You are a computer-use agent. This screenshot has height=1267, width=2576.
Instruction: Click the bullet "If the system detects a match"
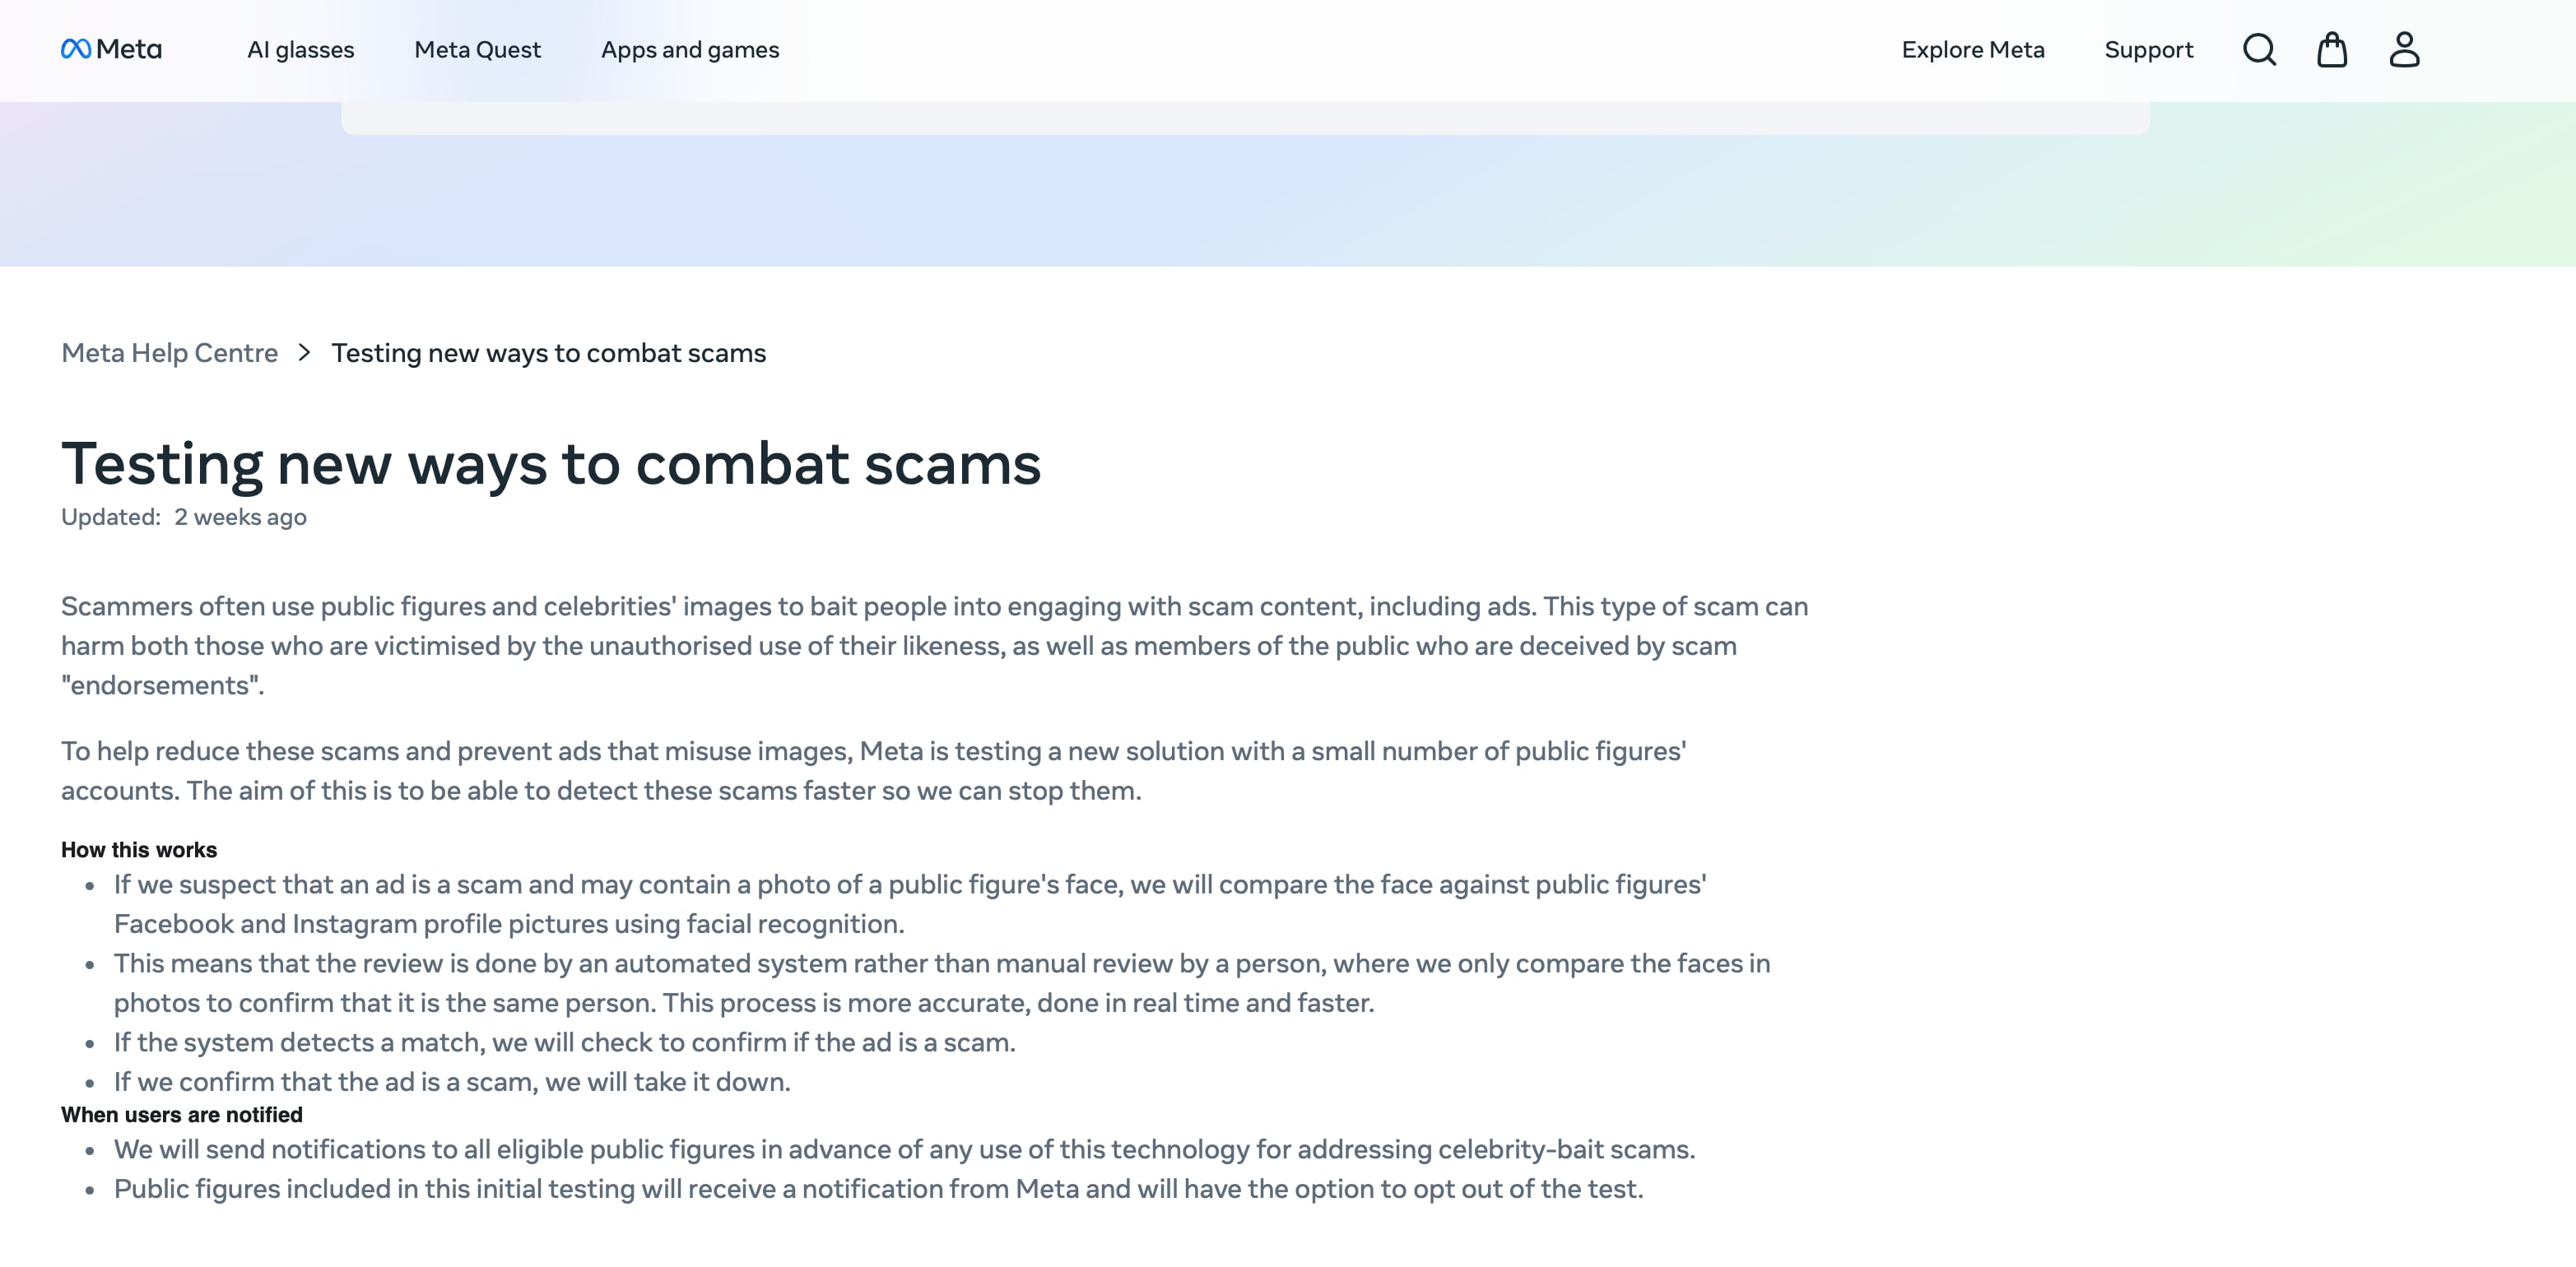pos(564,1043)
